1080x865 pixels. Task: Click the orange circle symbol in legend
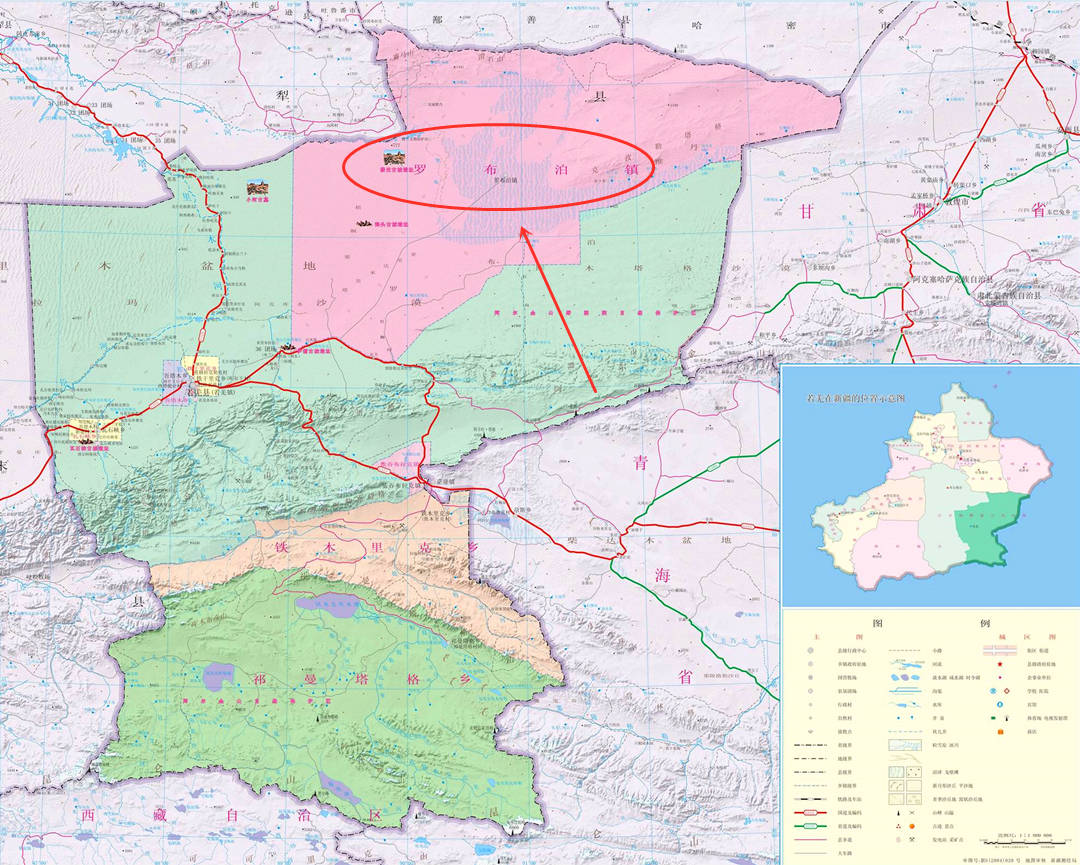(912, 826)
